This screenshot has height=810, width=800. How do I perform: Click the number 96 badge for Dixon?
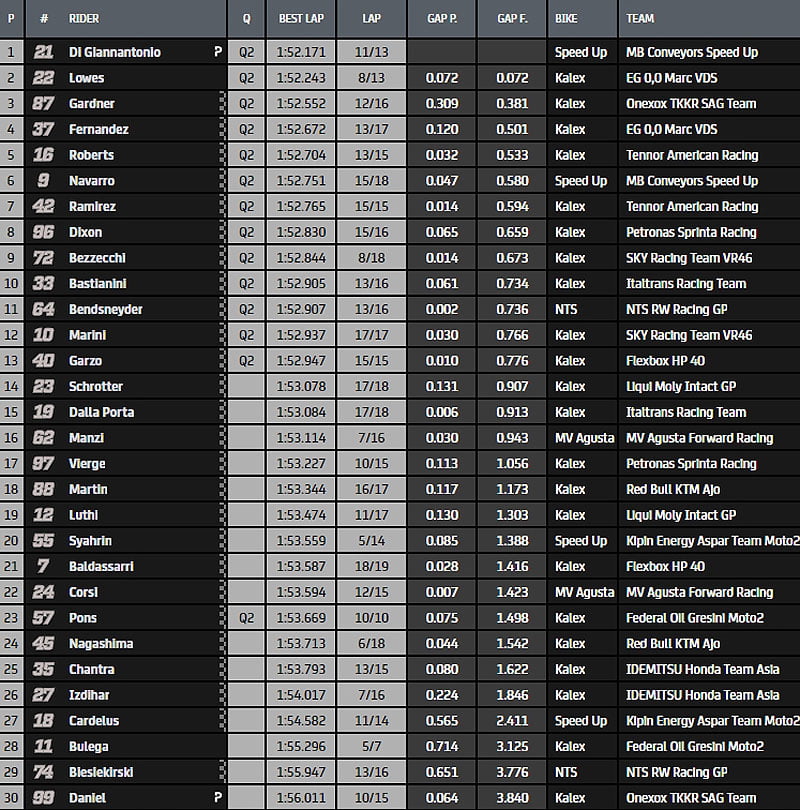pyautogui.click(x=43, y=232)
